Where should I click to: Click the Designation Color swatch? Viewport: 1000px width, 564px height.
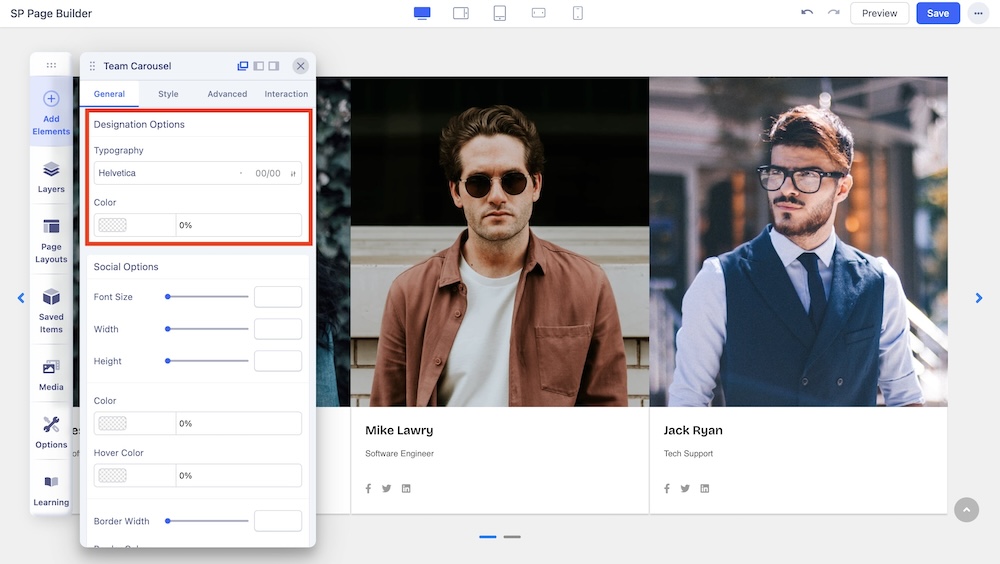coord(113,225)
